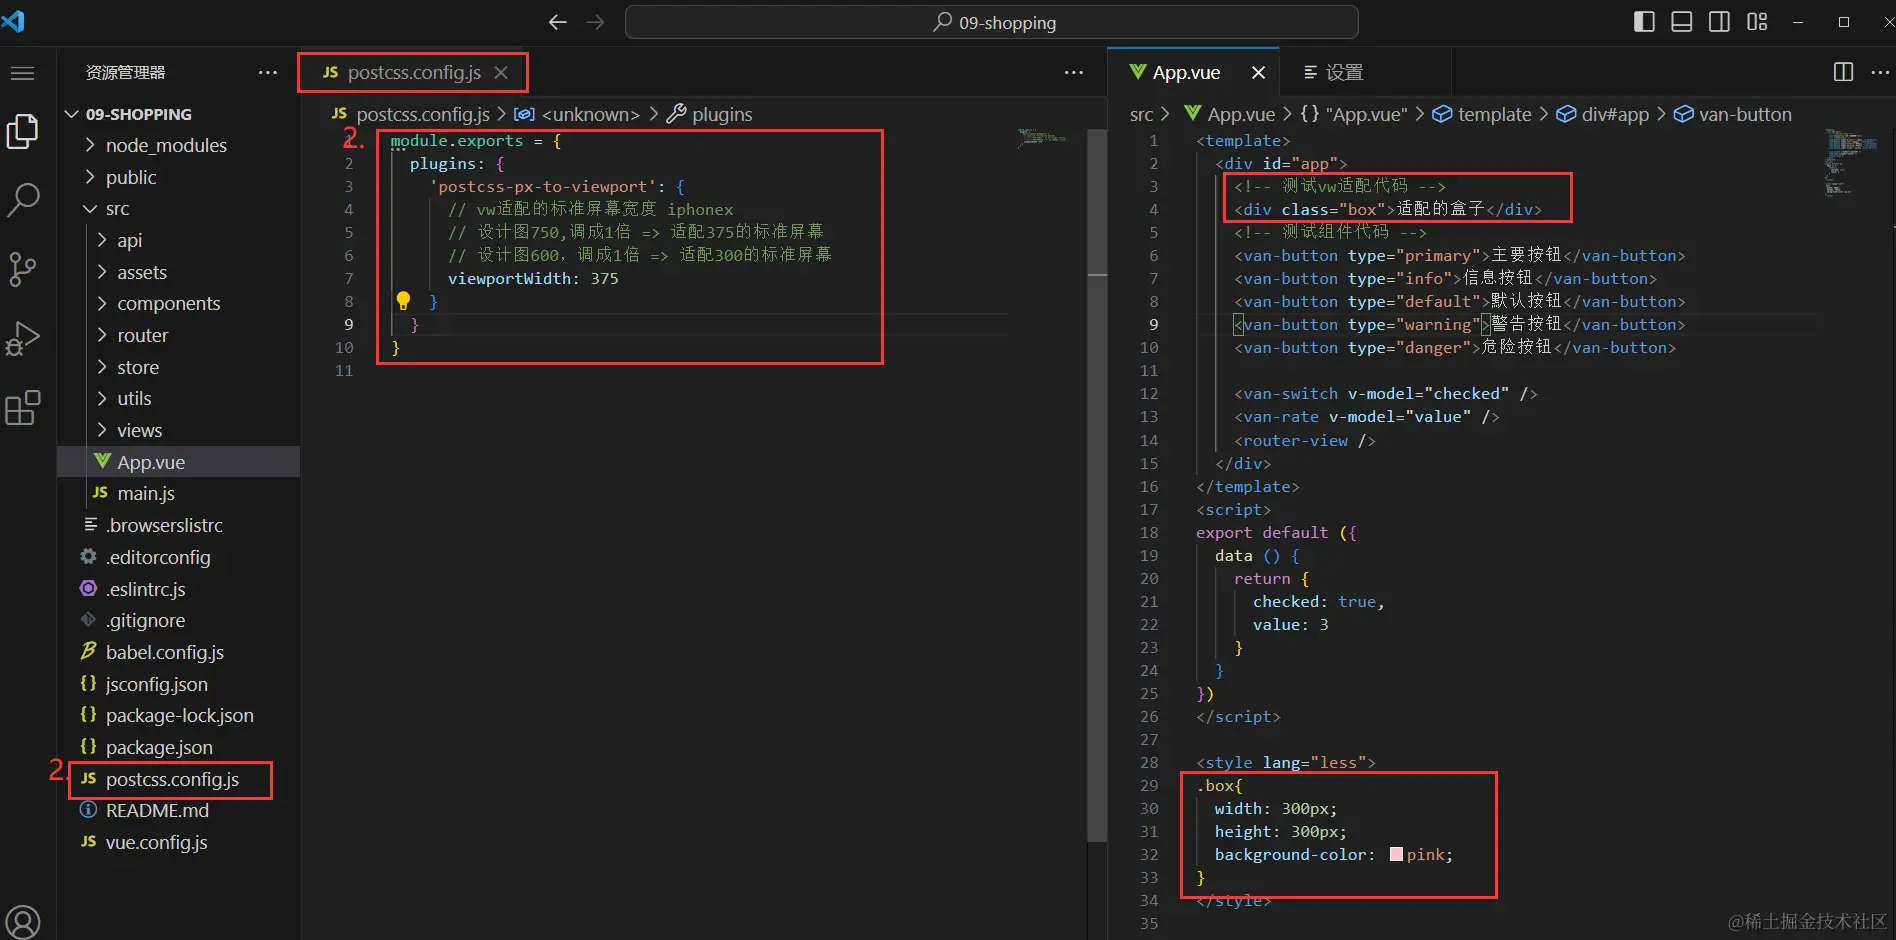Click the left editor vertical scrollbar

pos(1097,485)
